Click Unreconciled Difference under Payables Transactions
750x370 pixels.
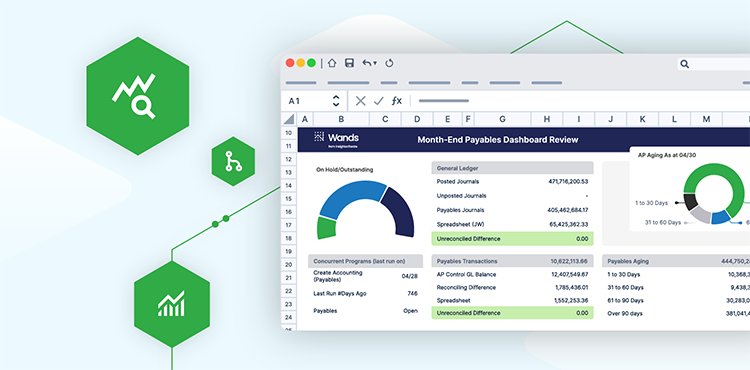pyautogui.click(x=468, y=313)
